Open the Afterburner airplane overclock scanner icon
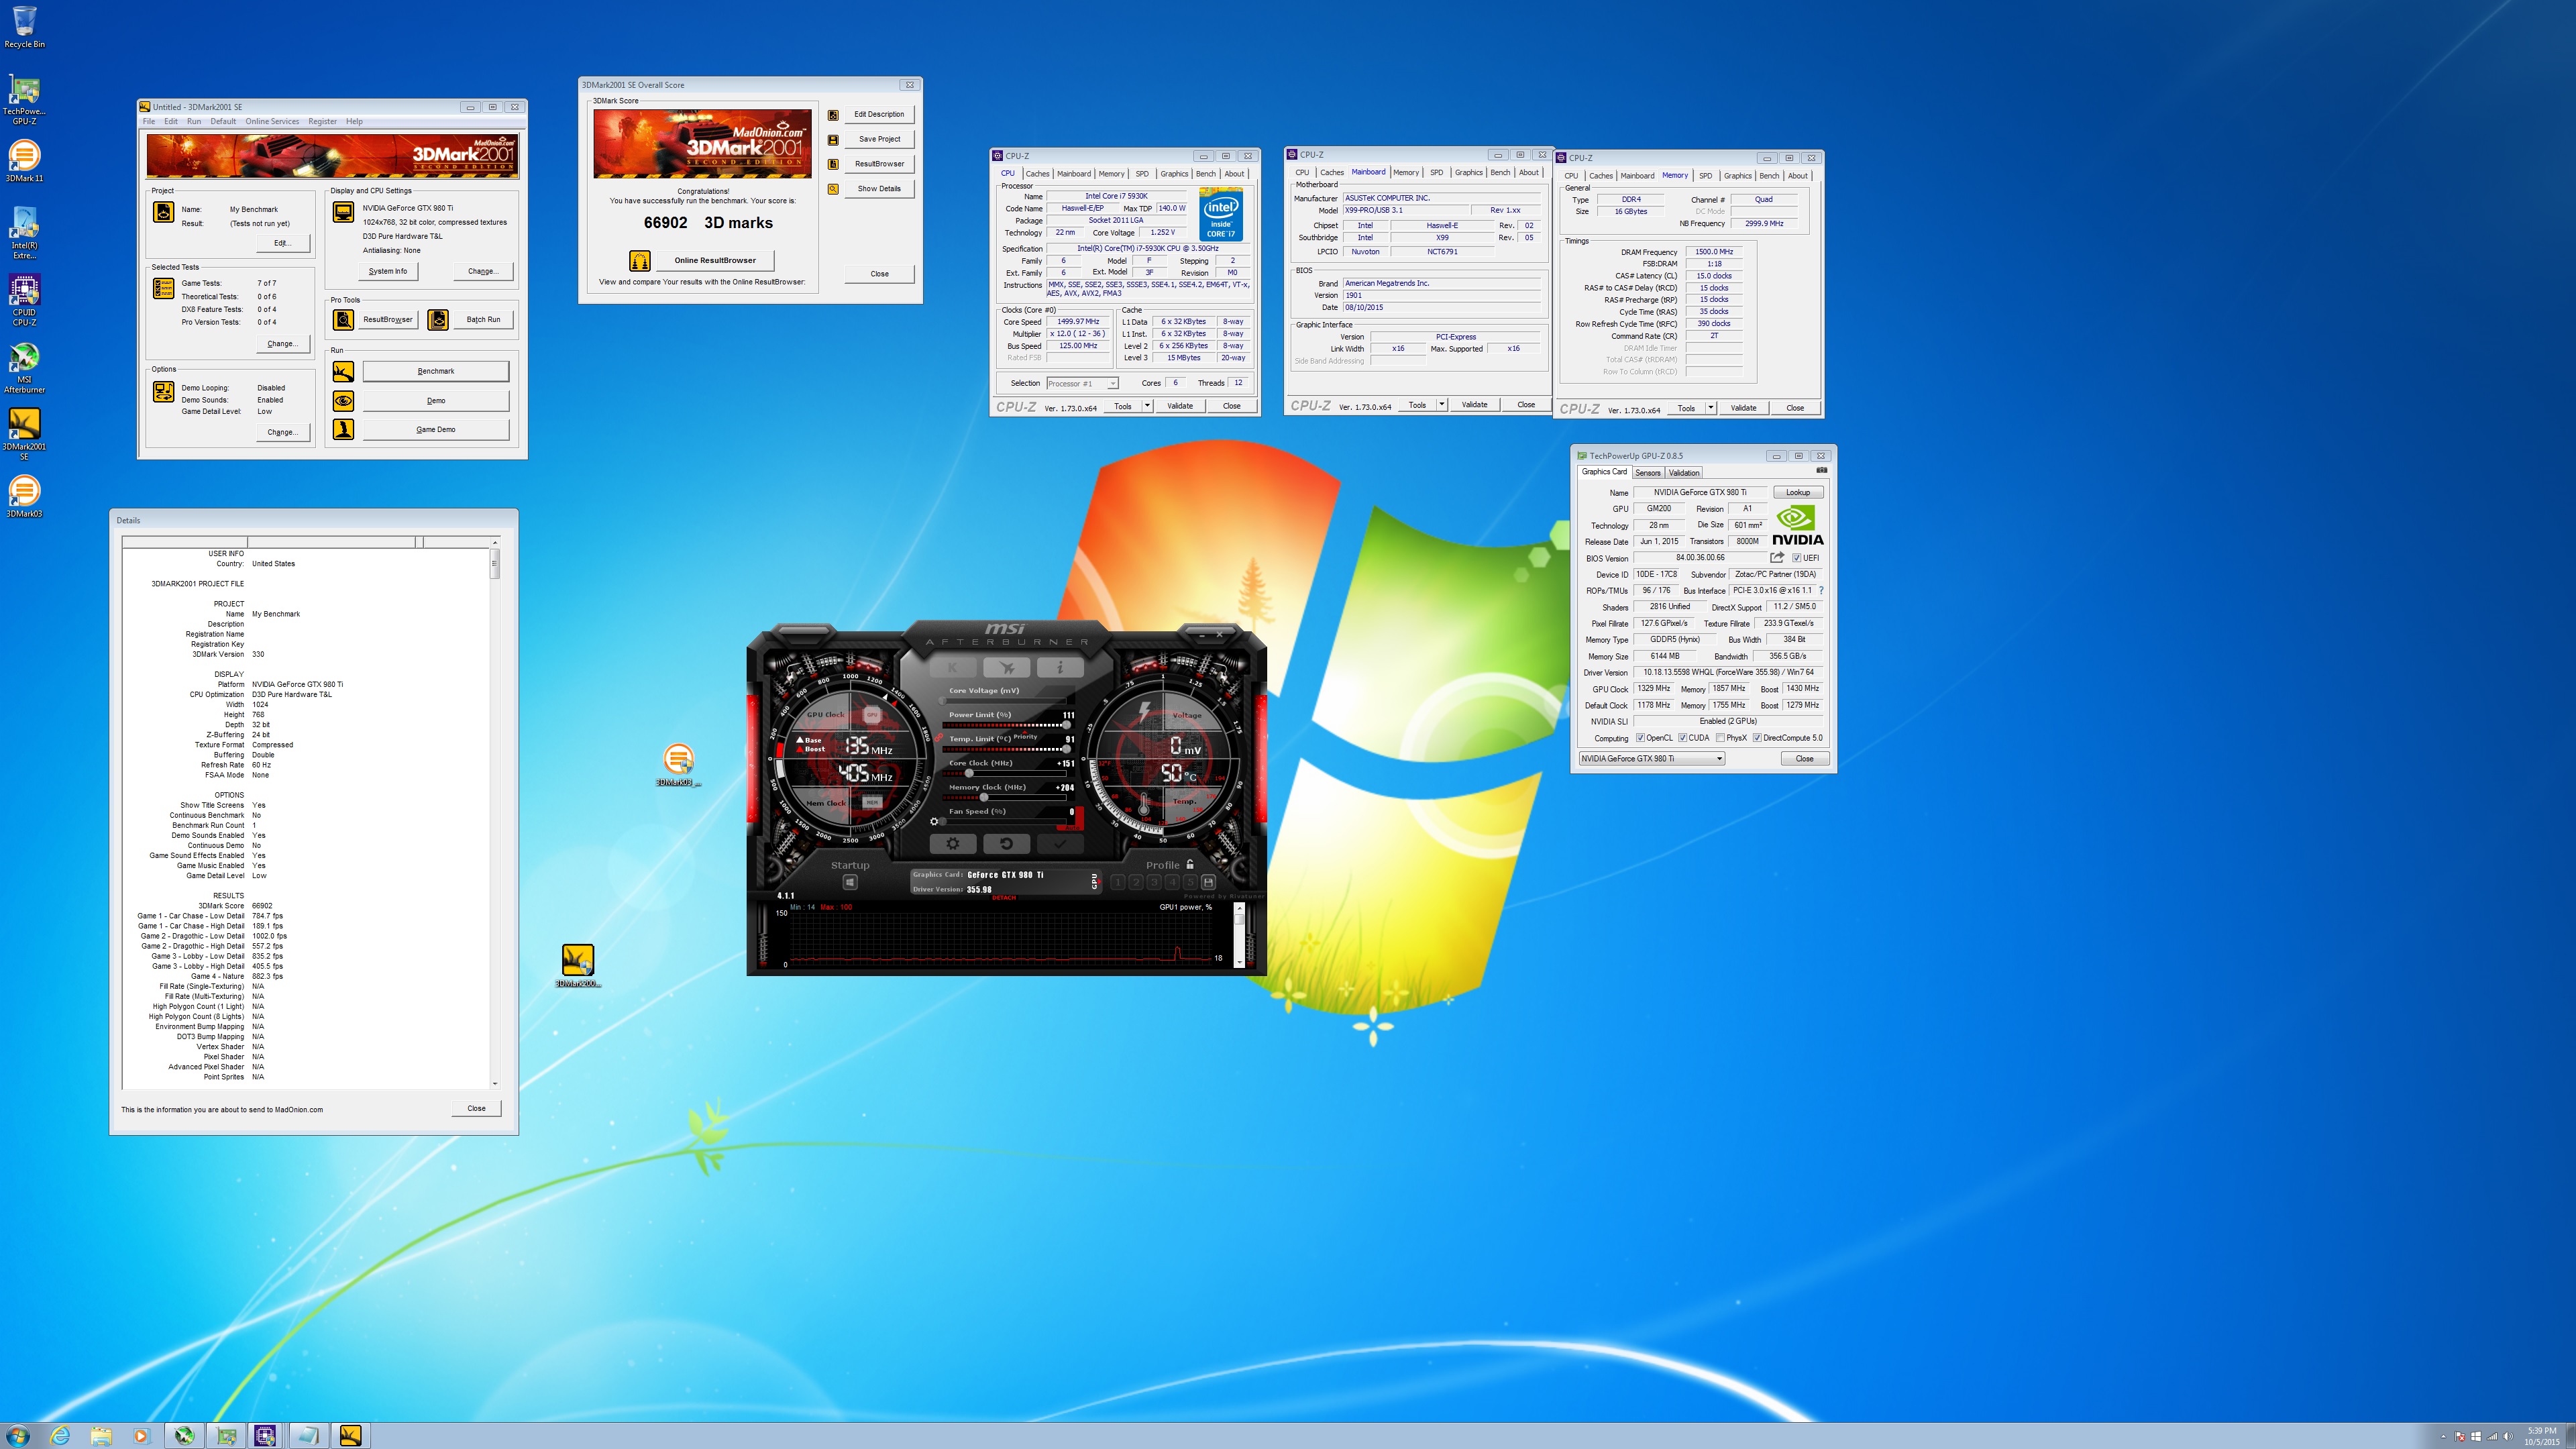 coord(1006,667)
